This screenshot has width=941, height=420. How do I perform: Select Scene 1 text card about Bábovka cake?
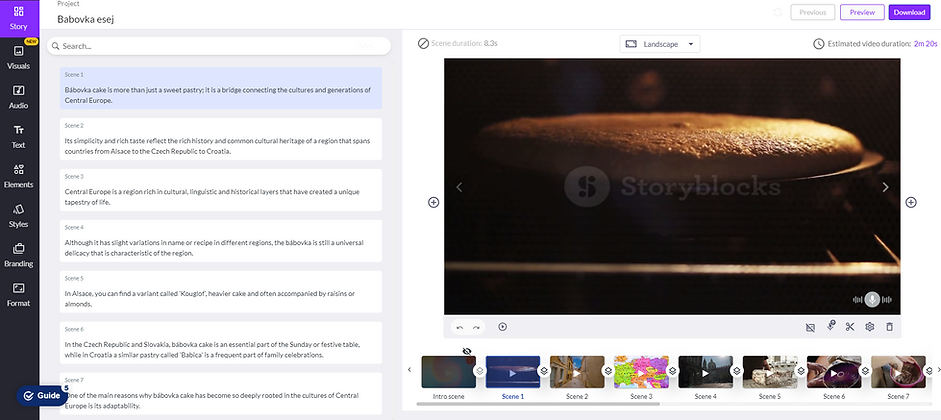coord(221,88)
